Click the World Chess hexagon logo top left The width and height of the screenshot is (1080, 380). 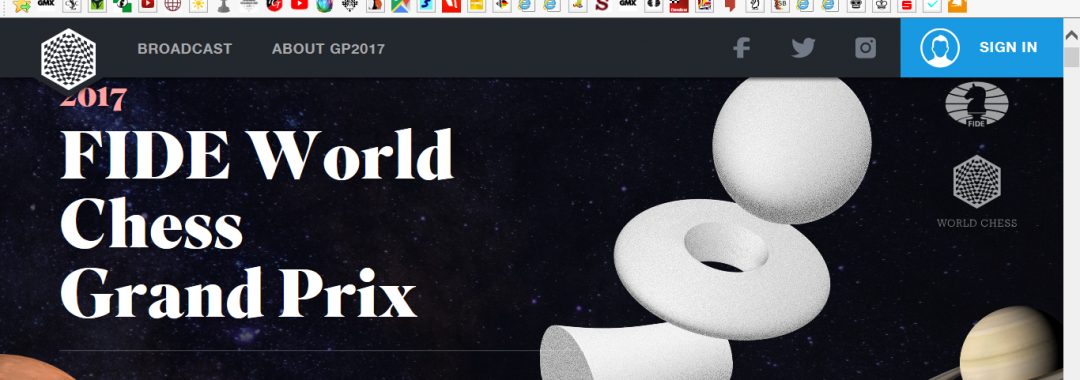click(x=68, y=59)
